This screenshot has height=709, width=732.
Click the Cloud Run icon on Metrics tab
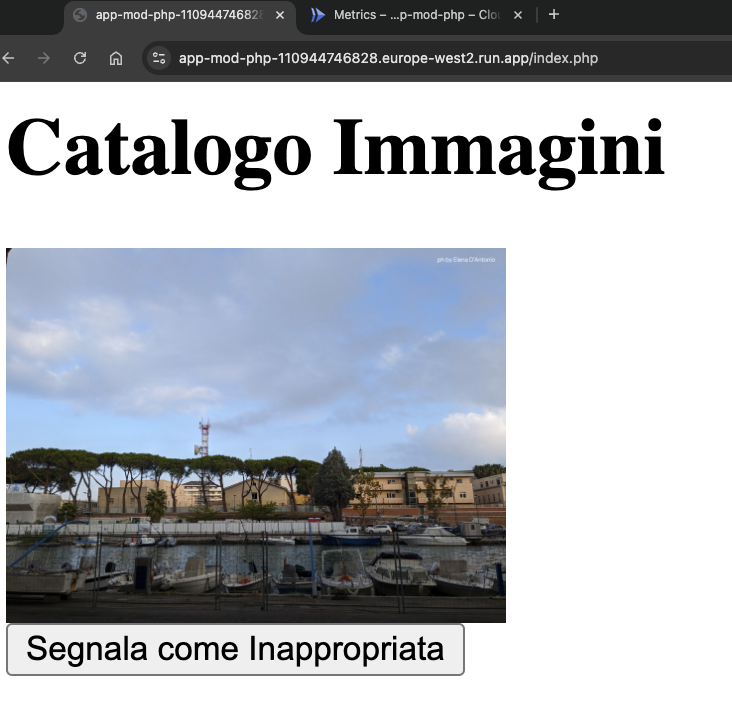click(318, 15)
